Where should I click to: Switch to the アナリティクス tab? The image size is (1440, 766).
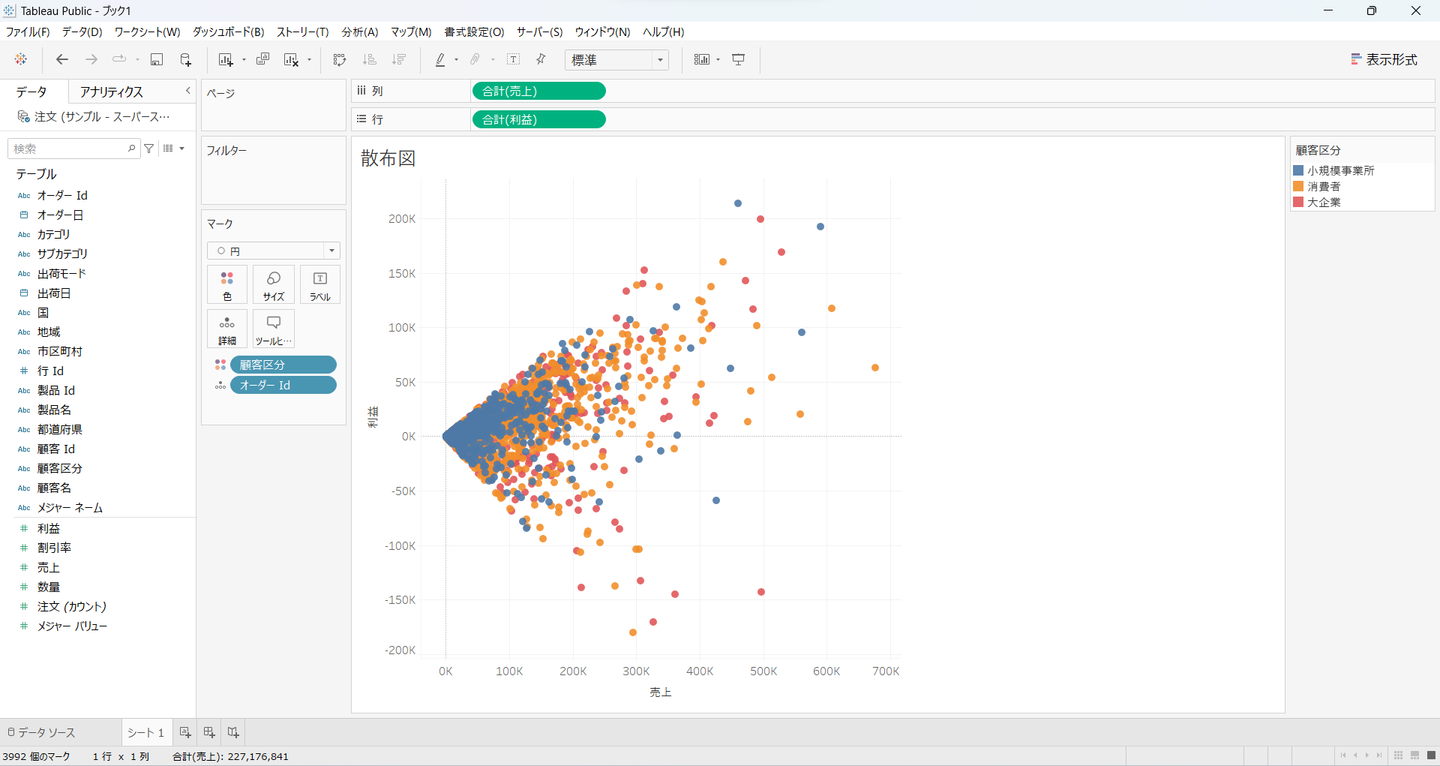click(x=111, y=92)
